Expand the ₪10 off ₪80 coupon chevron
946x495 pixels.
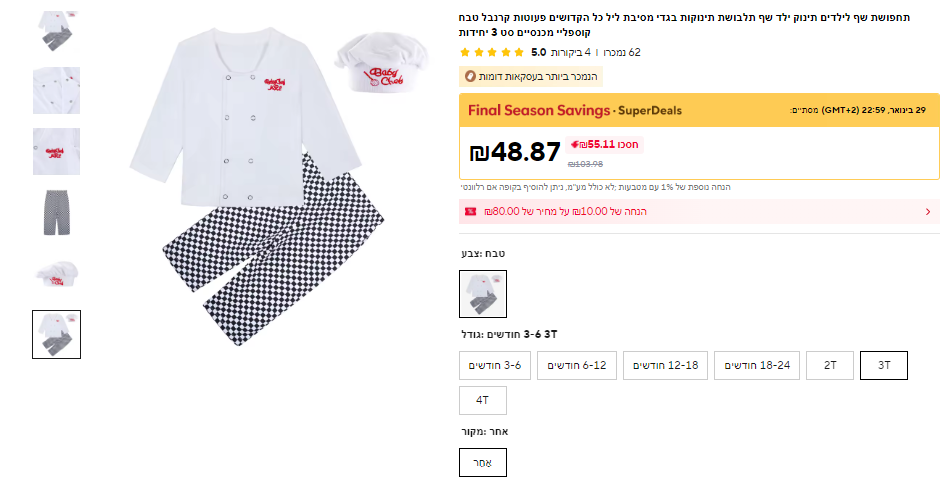point(928,212)
